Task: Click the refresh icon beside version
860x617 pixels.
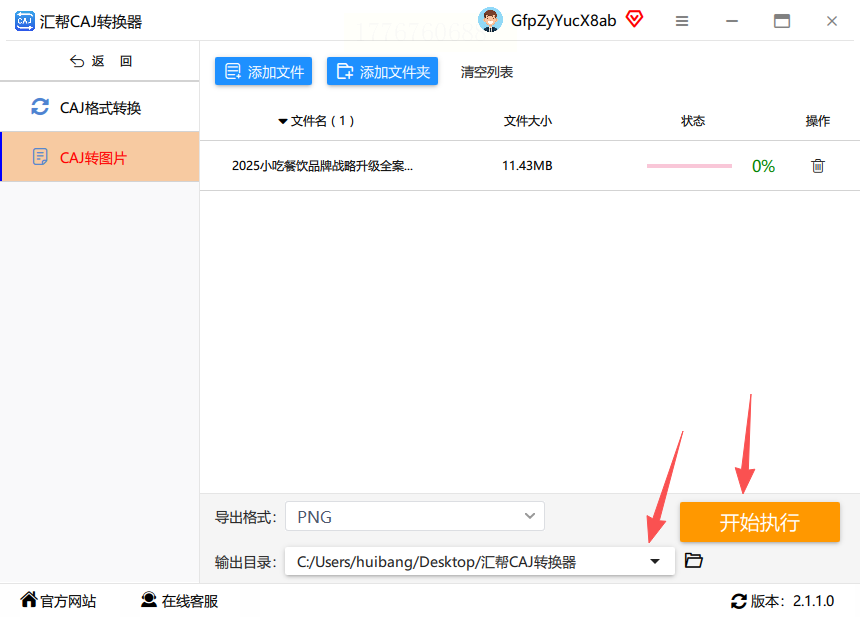Action: [x=739, y=601]
